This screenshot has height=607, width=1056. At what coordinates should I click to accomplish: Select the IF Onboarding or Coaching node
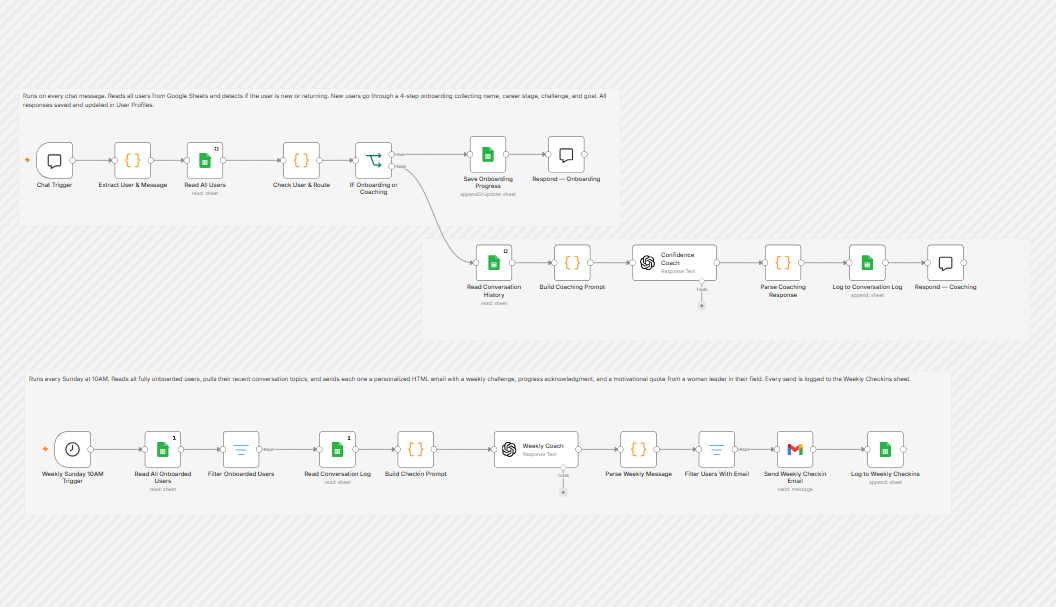[x=373, y=160]
